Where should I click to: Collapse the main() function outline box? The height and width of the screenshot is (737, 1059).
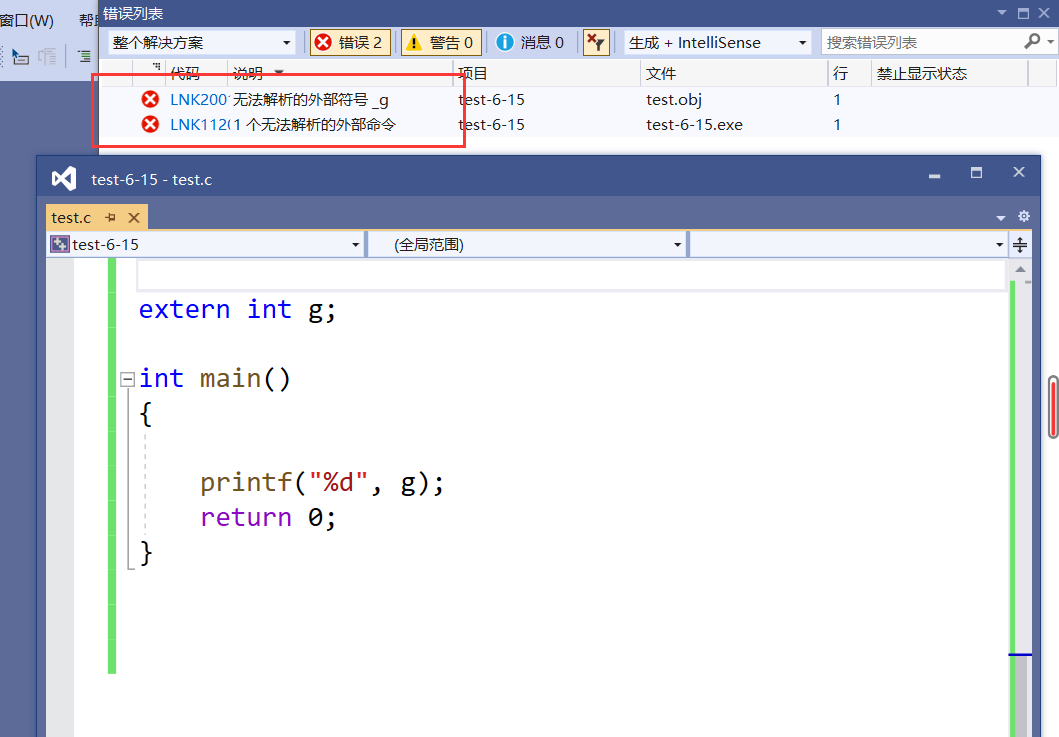click(x=127, y=379)
